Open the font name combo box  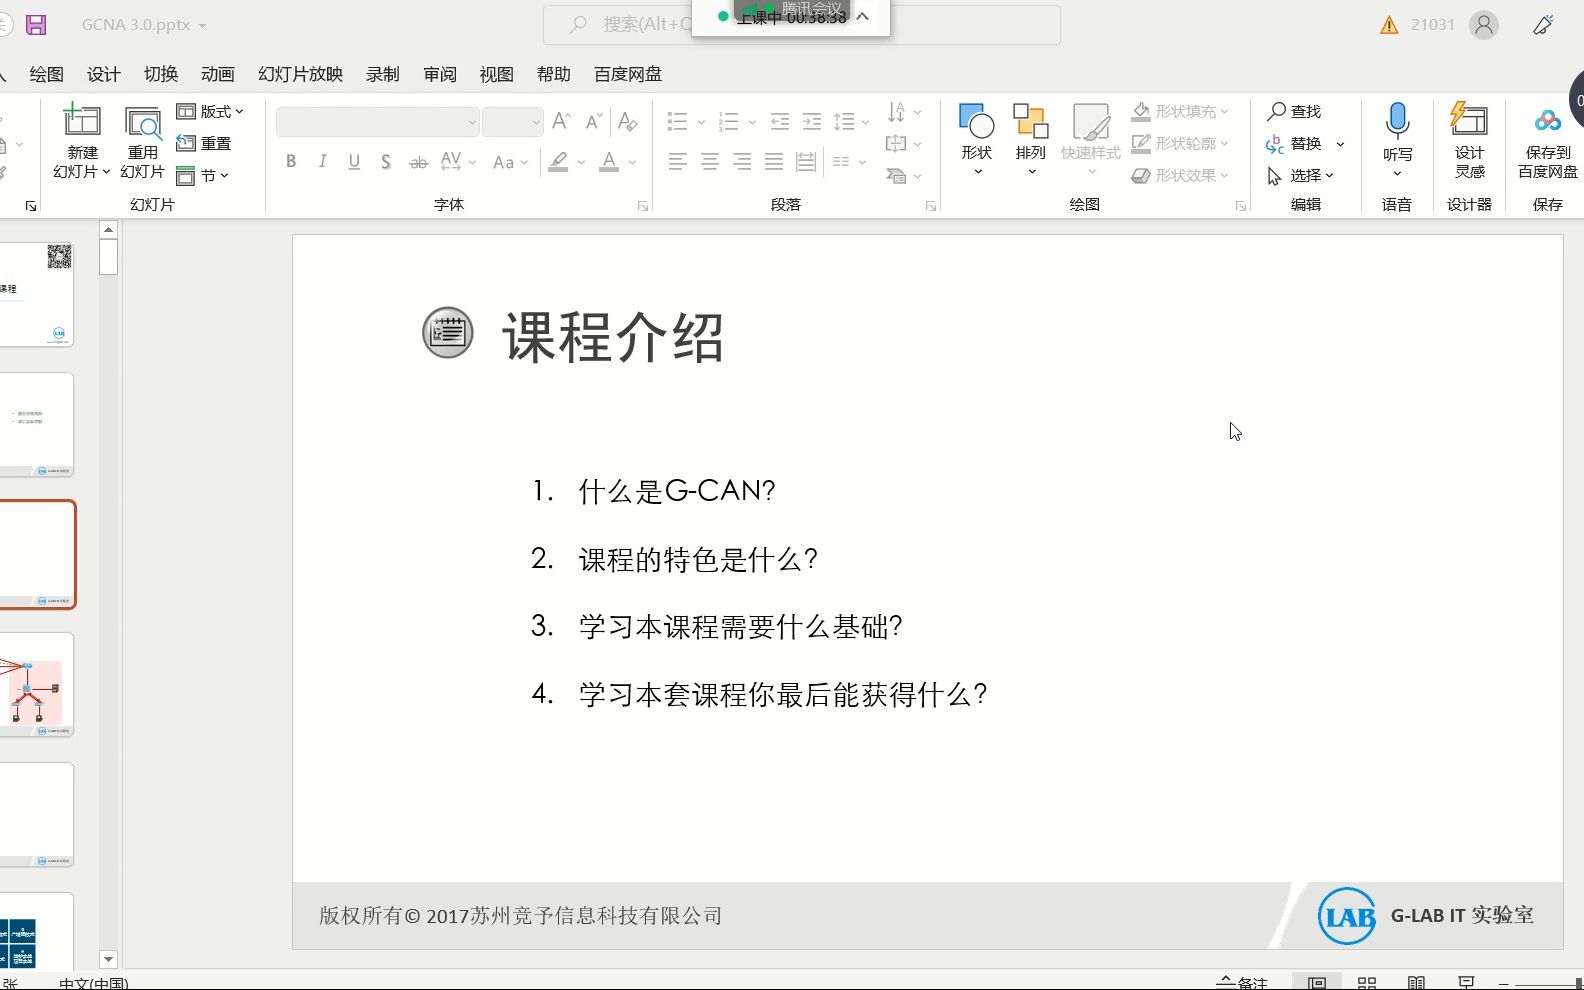pos(378,122)
